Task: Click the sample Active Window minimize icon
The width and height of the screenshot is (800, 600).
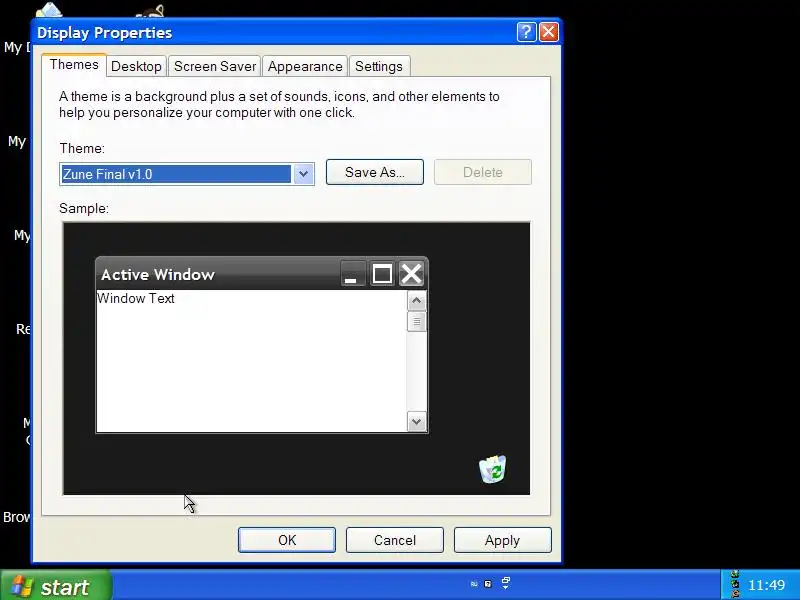Action: [353, 273]
